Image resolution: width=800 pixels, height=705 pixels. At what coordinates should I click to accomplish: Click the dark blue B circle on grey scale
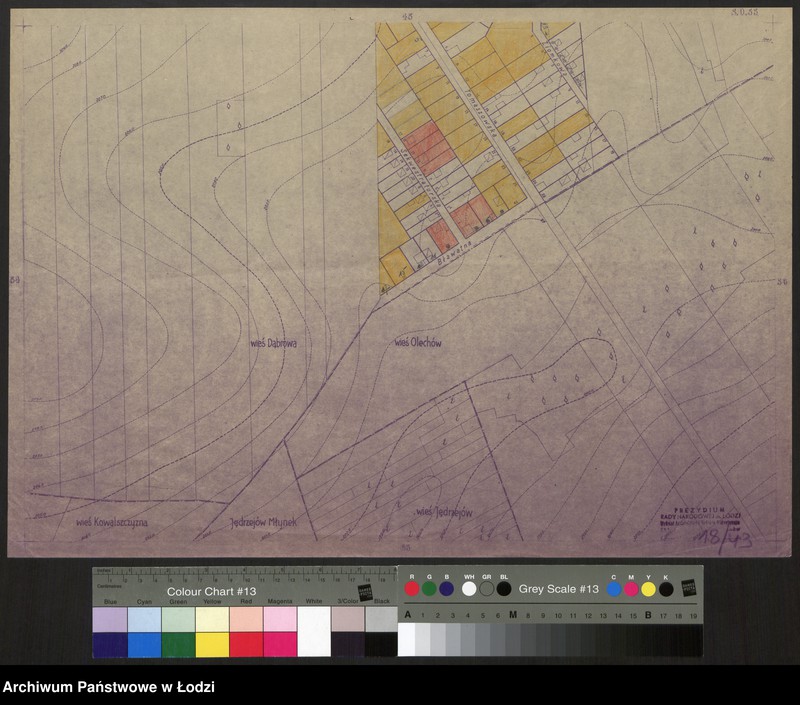click(x=446, y=589)
